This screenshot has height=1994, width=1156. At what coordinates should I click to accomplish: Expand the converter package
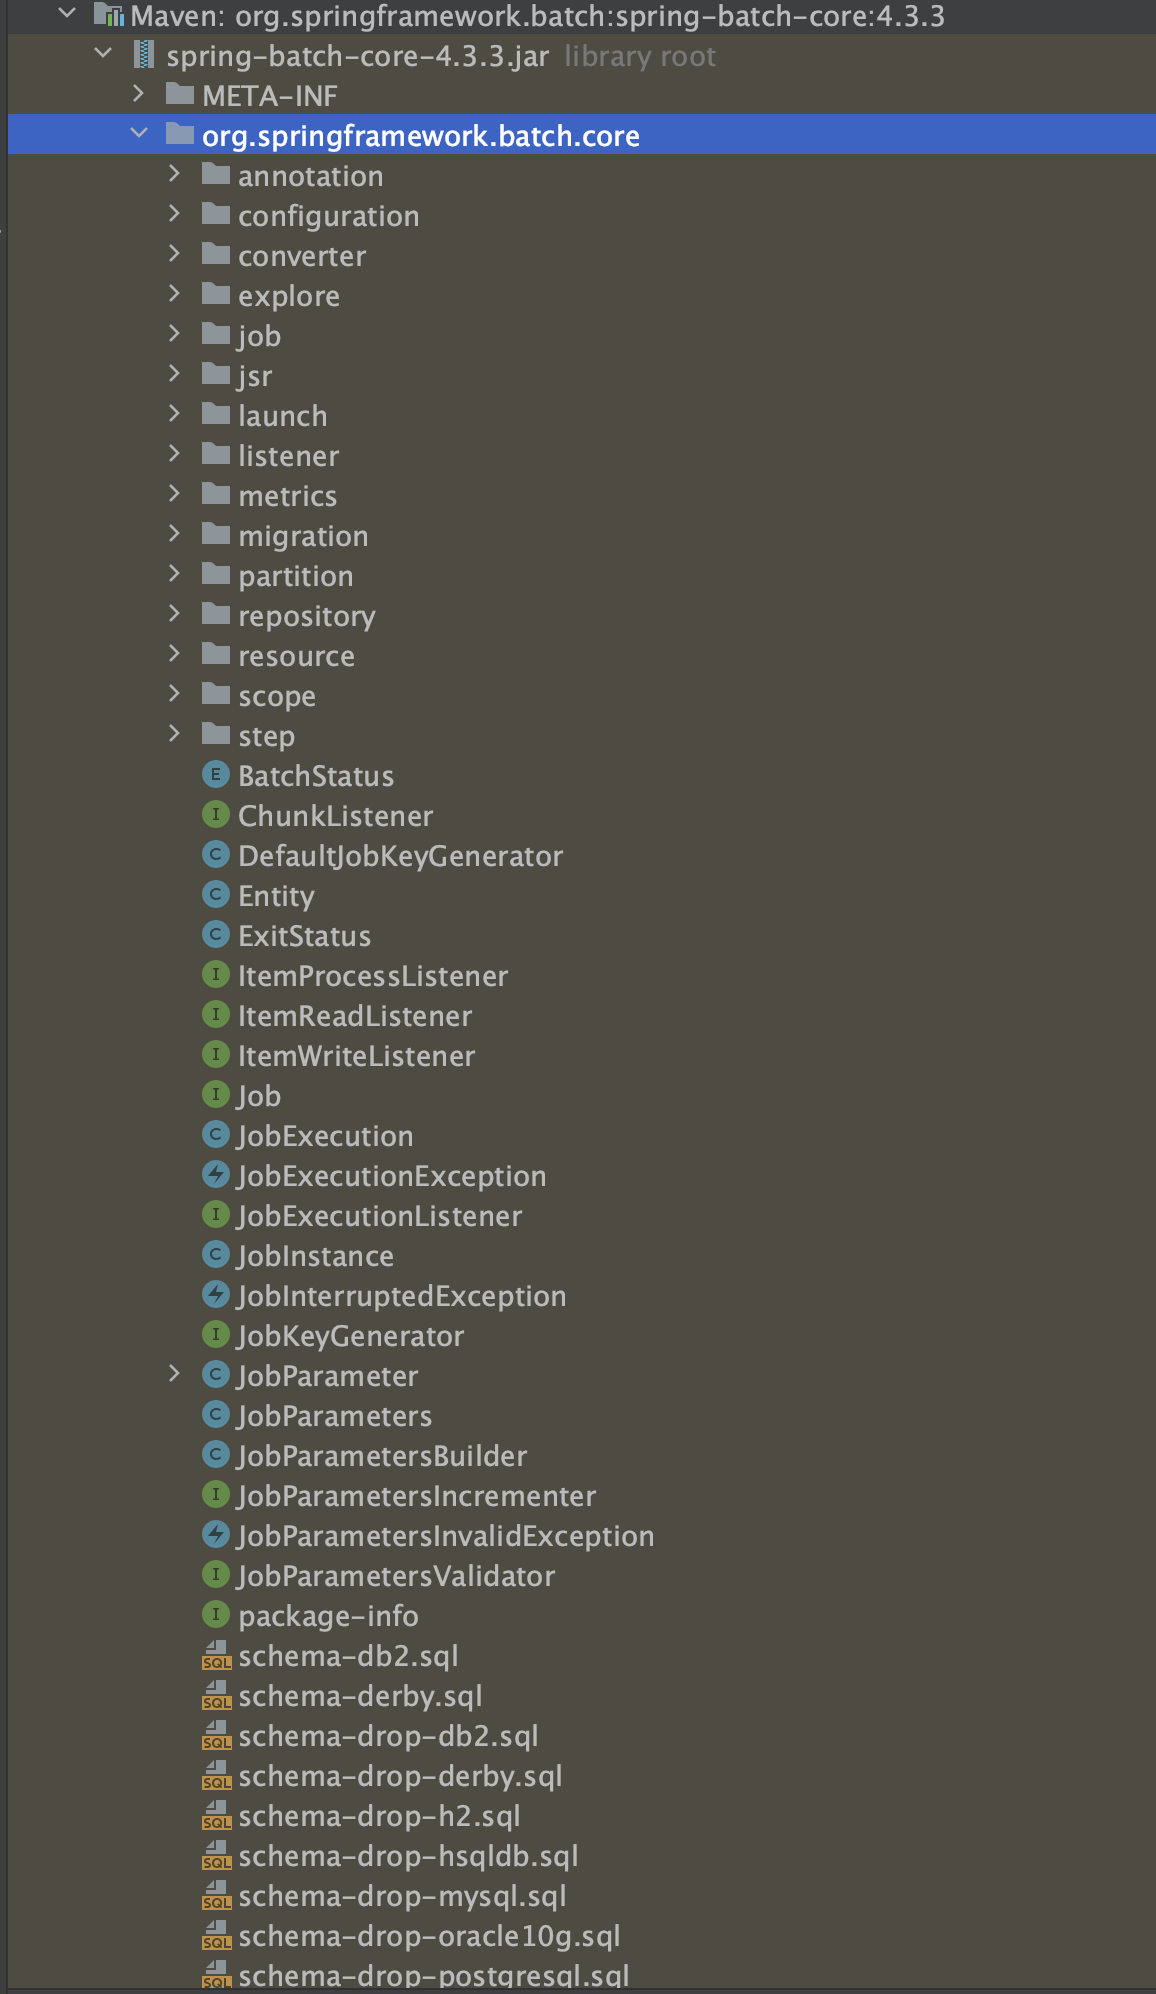(175, 254)
